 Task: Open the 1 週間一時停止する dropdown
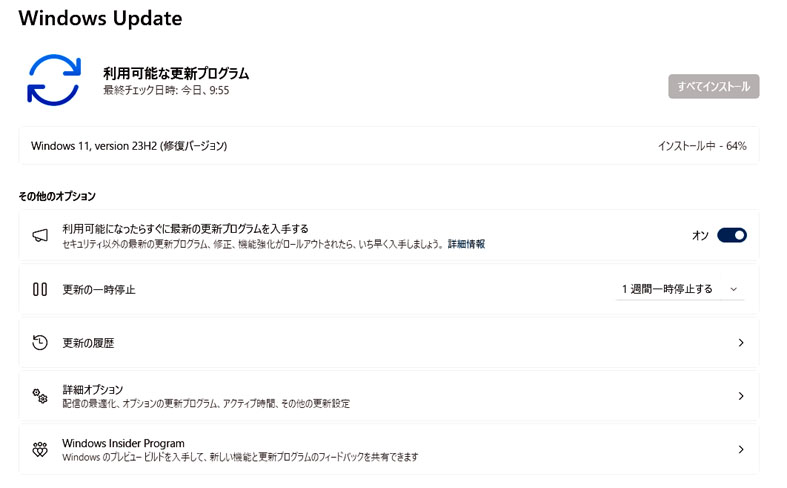[x=680, y=289]
